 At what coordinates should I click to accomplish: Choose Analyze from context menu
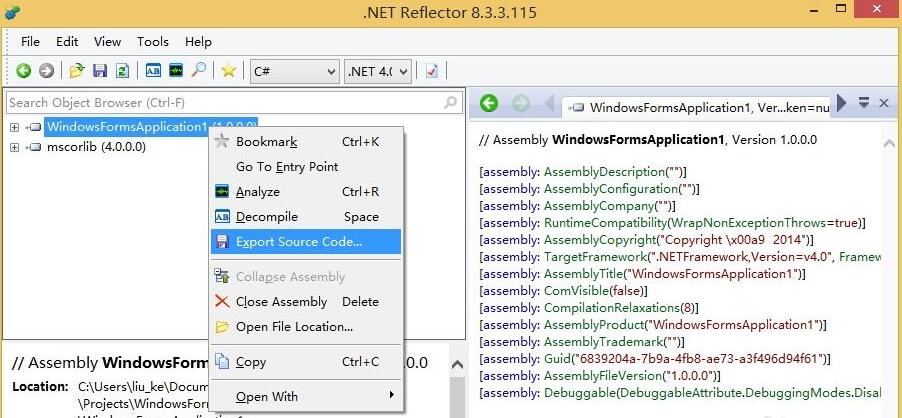tap(306, 191)
